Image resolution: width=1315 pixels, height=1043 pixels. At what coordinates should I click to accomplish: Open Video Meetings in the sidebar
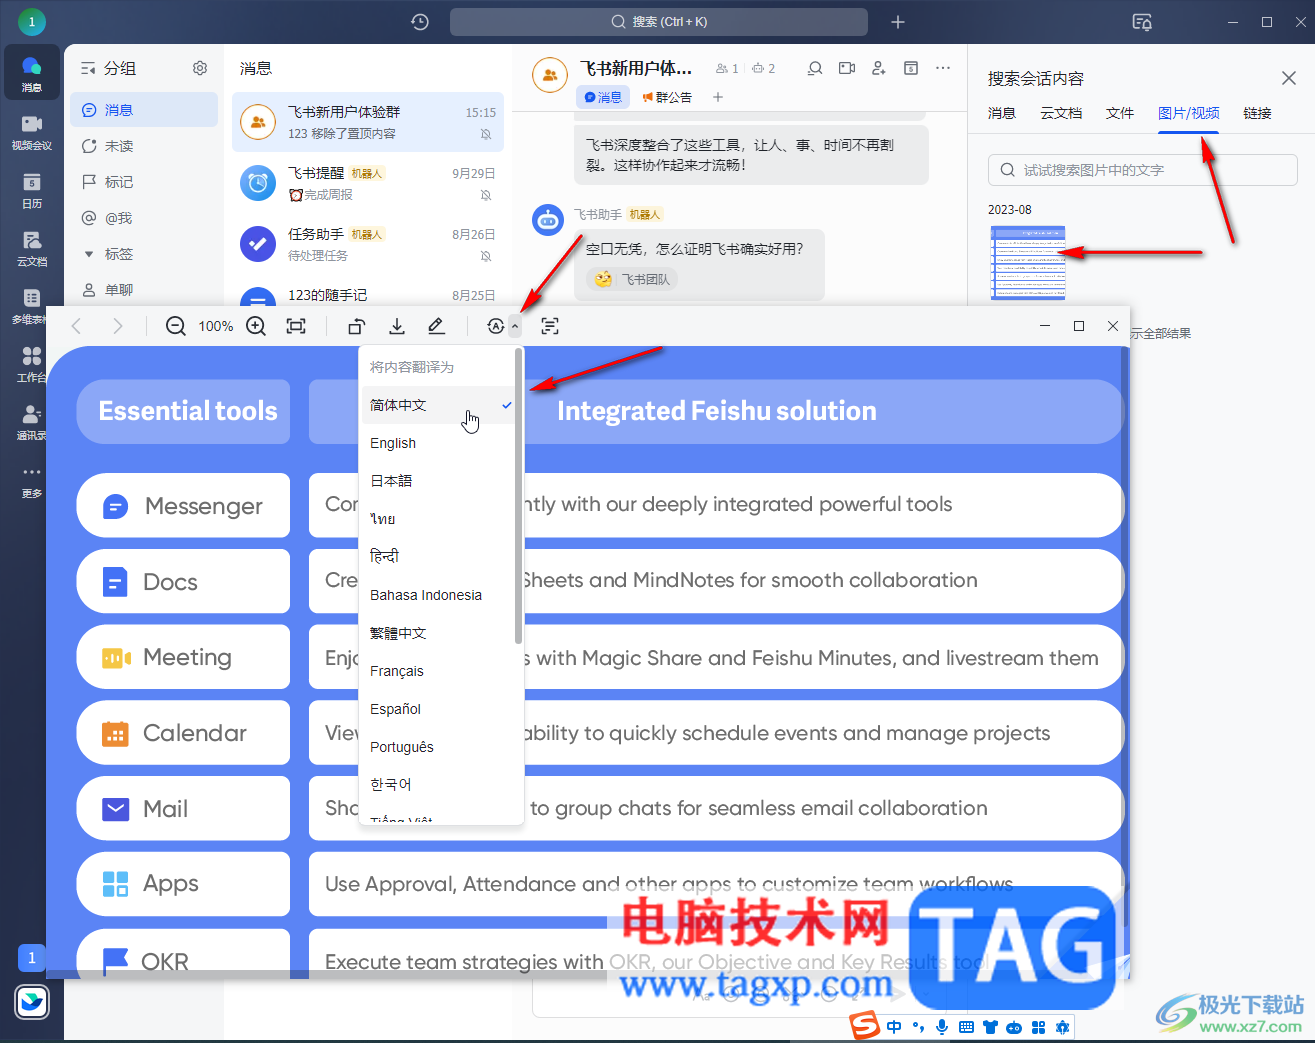point(32,132)
